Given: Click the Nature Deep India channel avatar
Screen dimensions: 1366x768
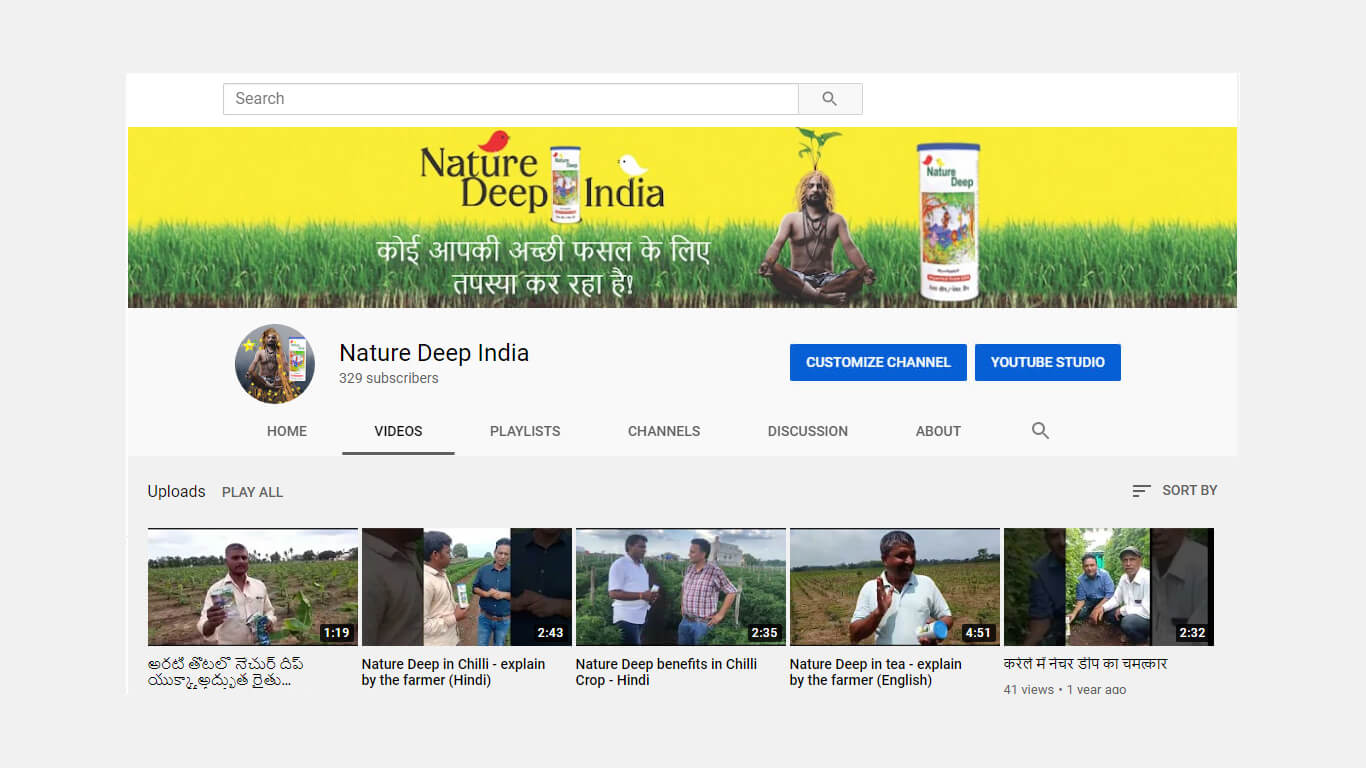Looking at the screenshot, I should tap(275, 364).
